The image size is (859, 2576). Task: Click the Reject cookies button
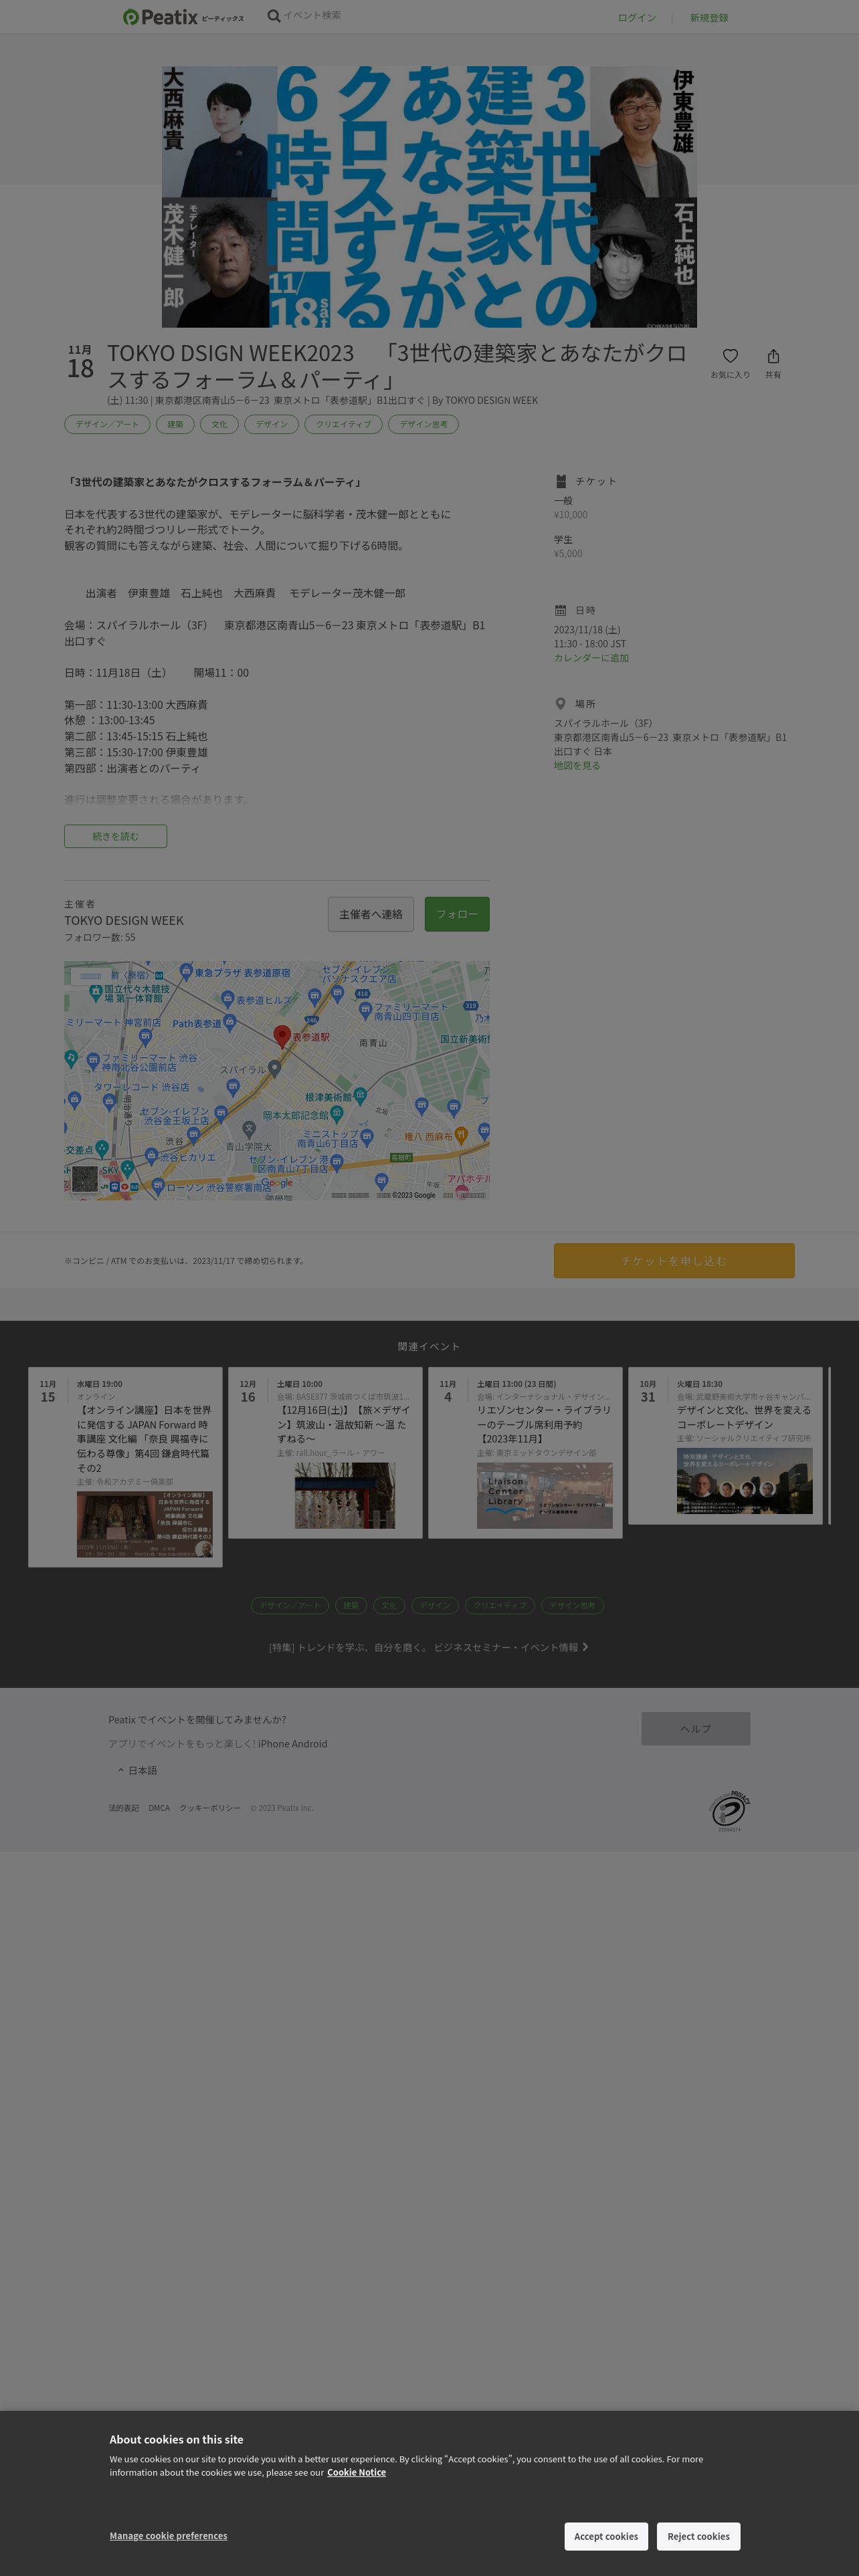click(699, 2536)
